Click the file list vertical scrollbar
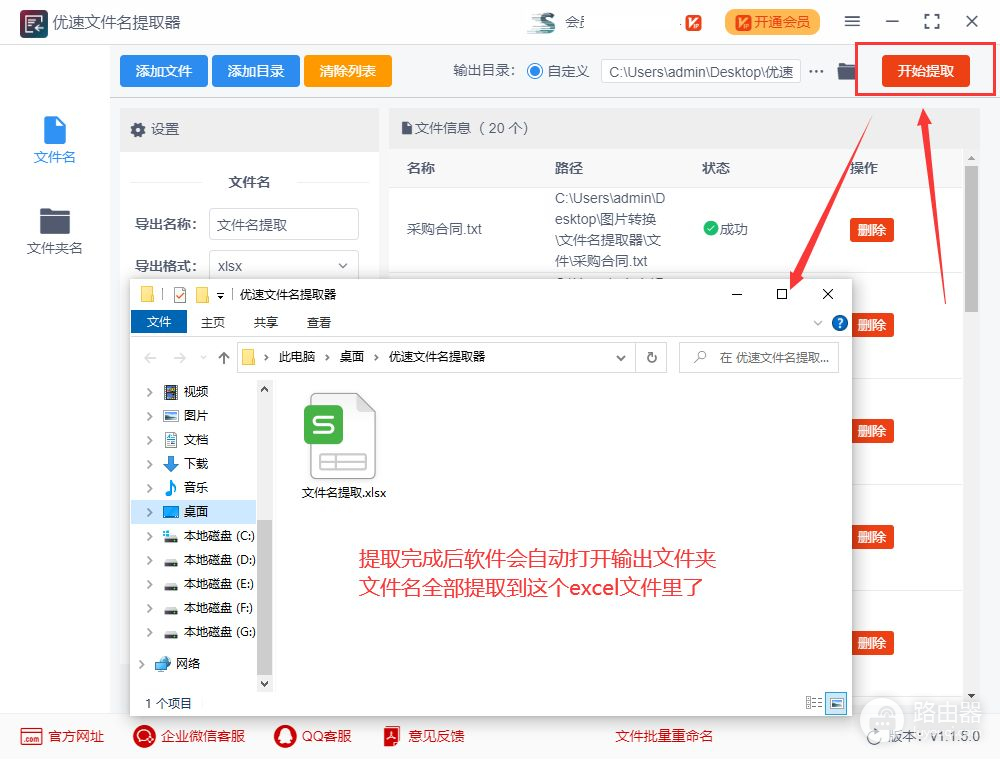 (970, 240)
